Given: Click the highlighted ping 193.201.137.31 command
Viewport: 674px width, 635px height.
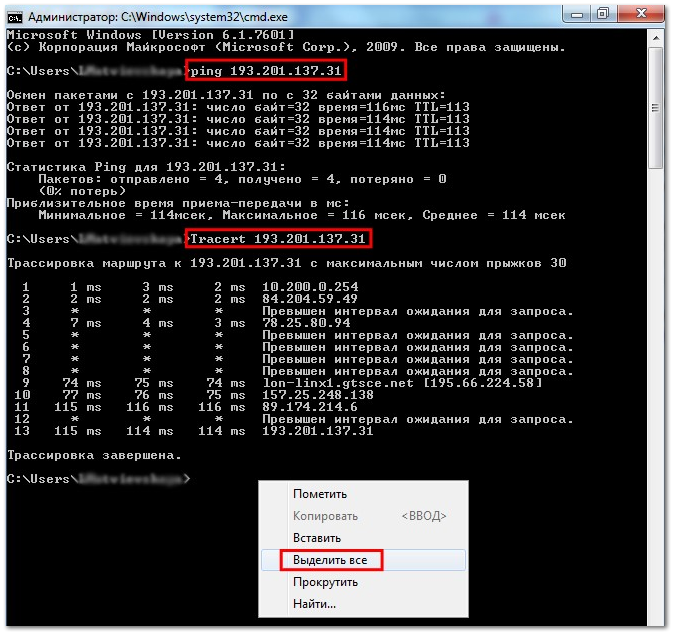Looking at the screenshot, I should coord(266,71).
